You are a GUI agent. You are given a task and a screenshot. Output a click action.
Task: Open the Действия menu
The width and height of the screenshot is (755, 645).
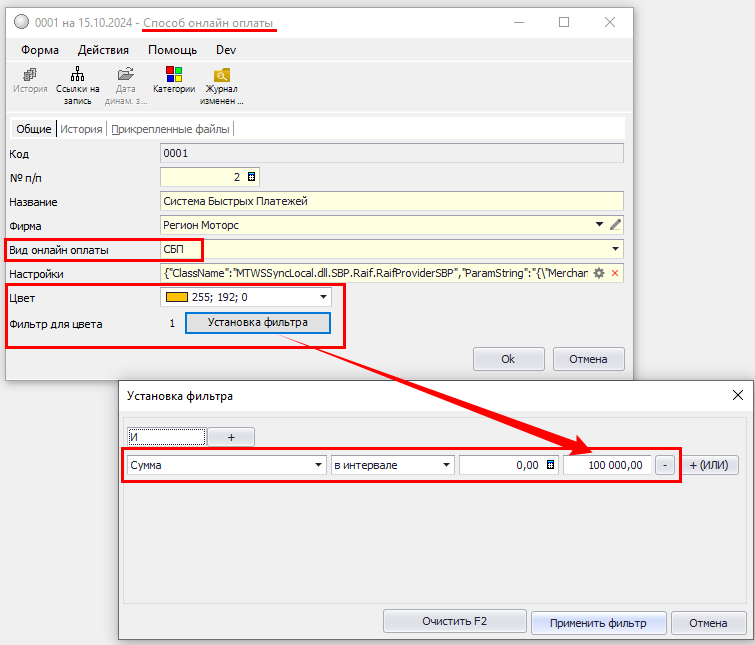(x=103, y=49)
